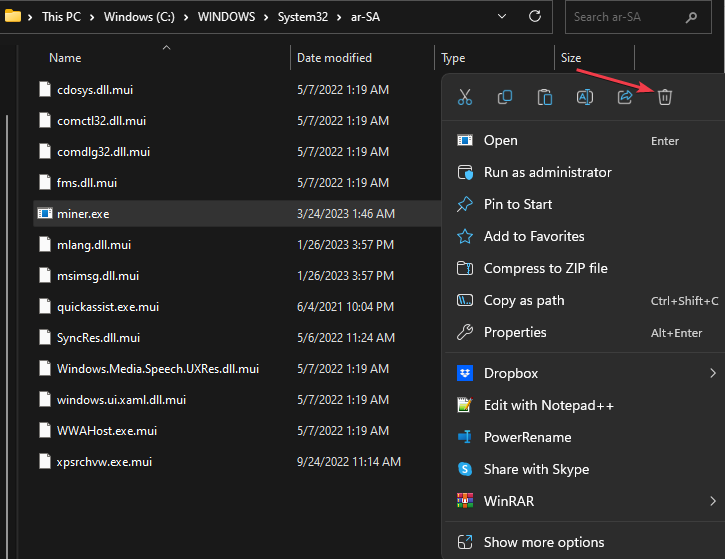Click the Rename icon in context menu

(585, 97)
